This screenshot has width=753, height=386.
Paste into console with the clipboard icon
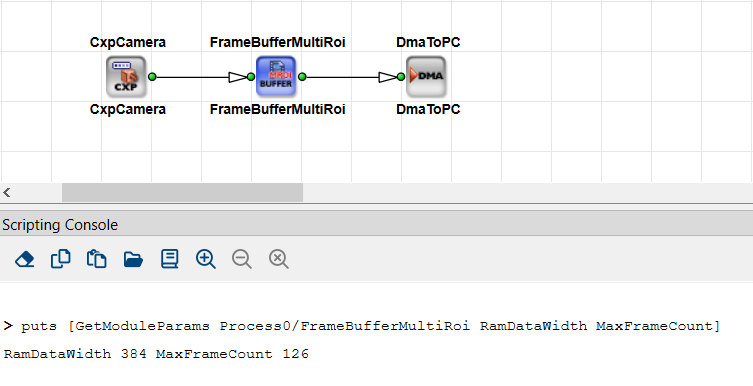[97, 259]
